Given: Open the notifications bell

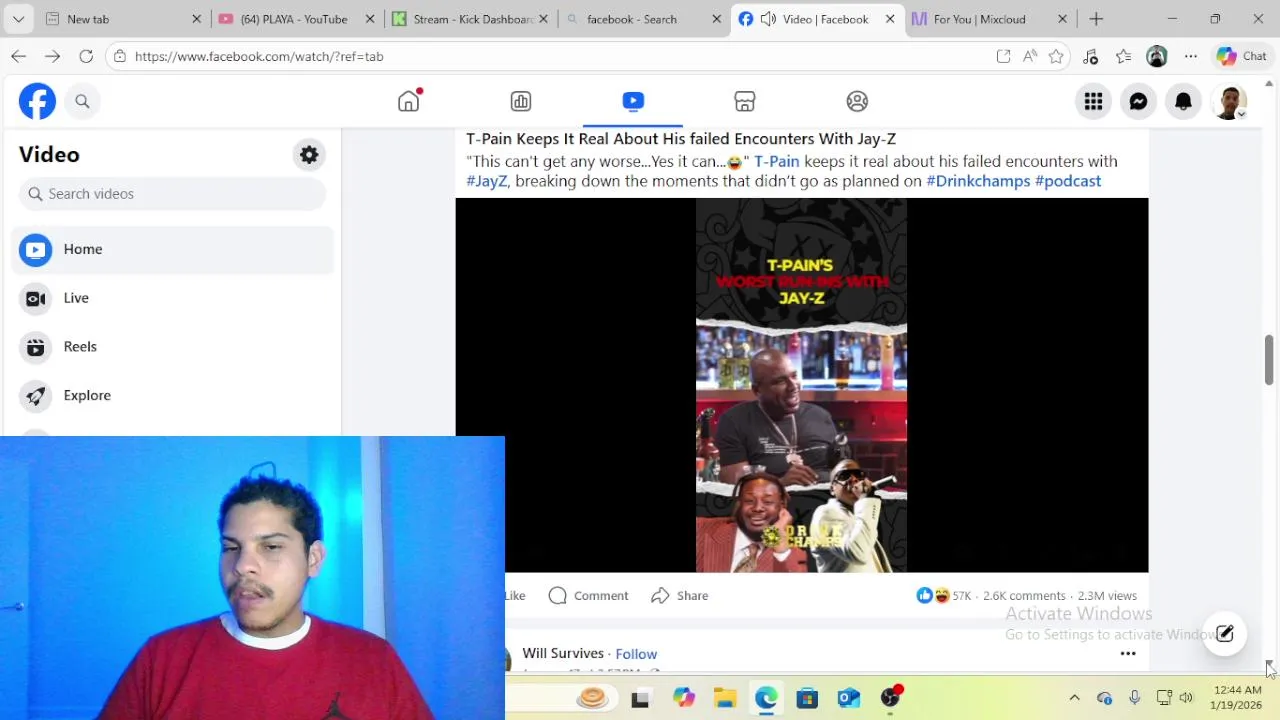Looking at the screenshot, I should pyautogui.click(x=1183, y=101).
